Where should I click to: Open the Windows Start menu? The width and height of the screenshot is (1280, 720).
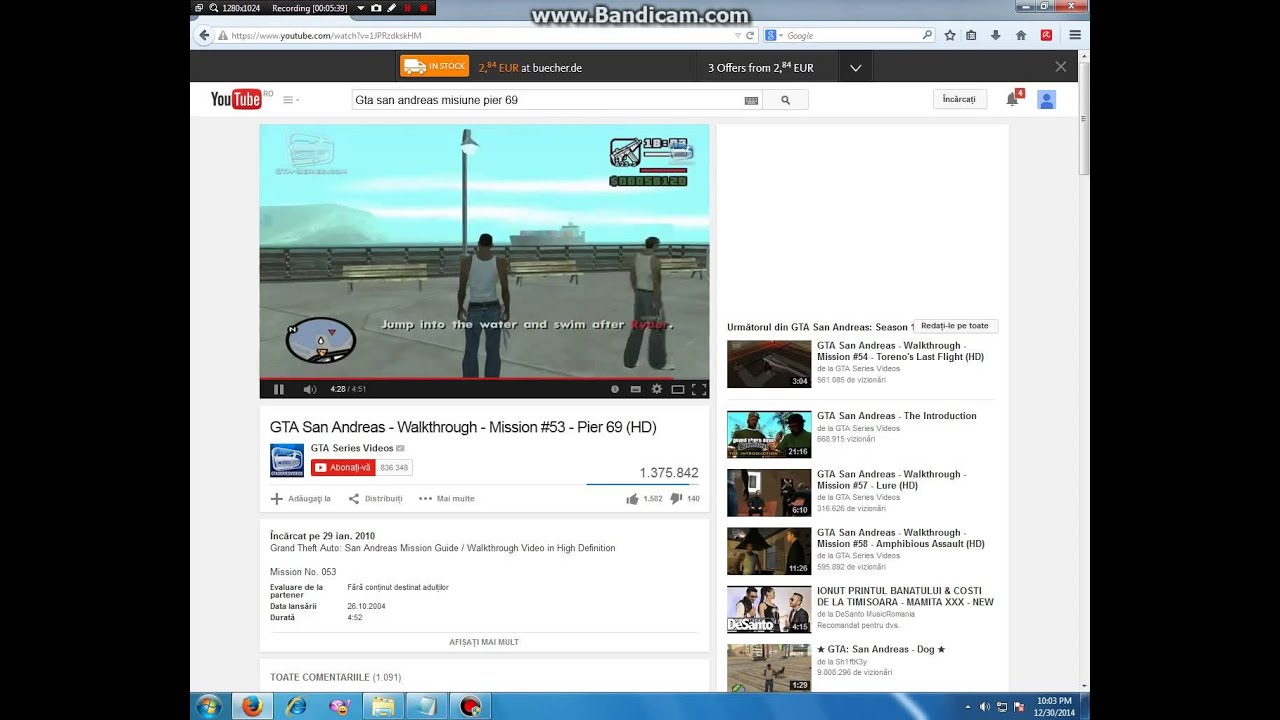click(x=209, y=706)
